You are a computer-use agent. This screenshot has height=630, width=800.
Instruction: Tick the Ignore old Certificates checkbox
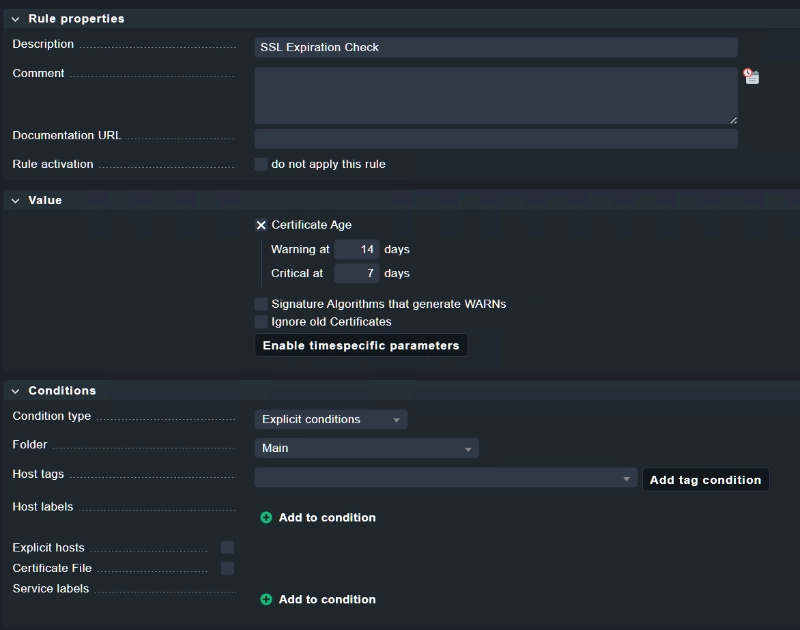coord(261,322)
